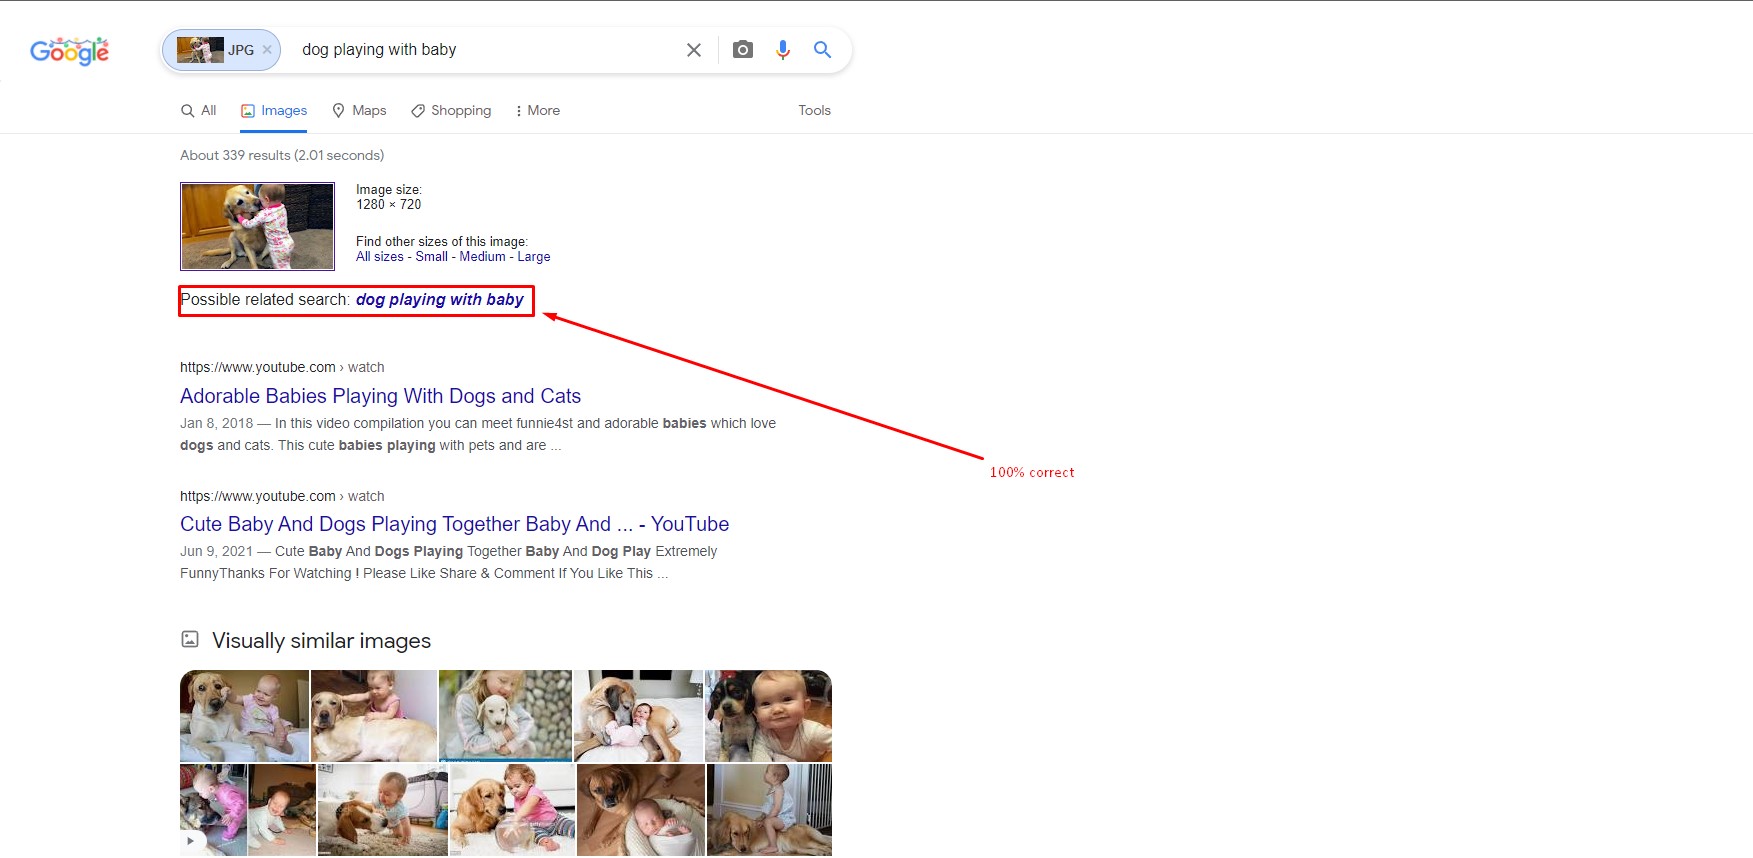Click the image icon beside Visually similar images

[x=190, y=639]
